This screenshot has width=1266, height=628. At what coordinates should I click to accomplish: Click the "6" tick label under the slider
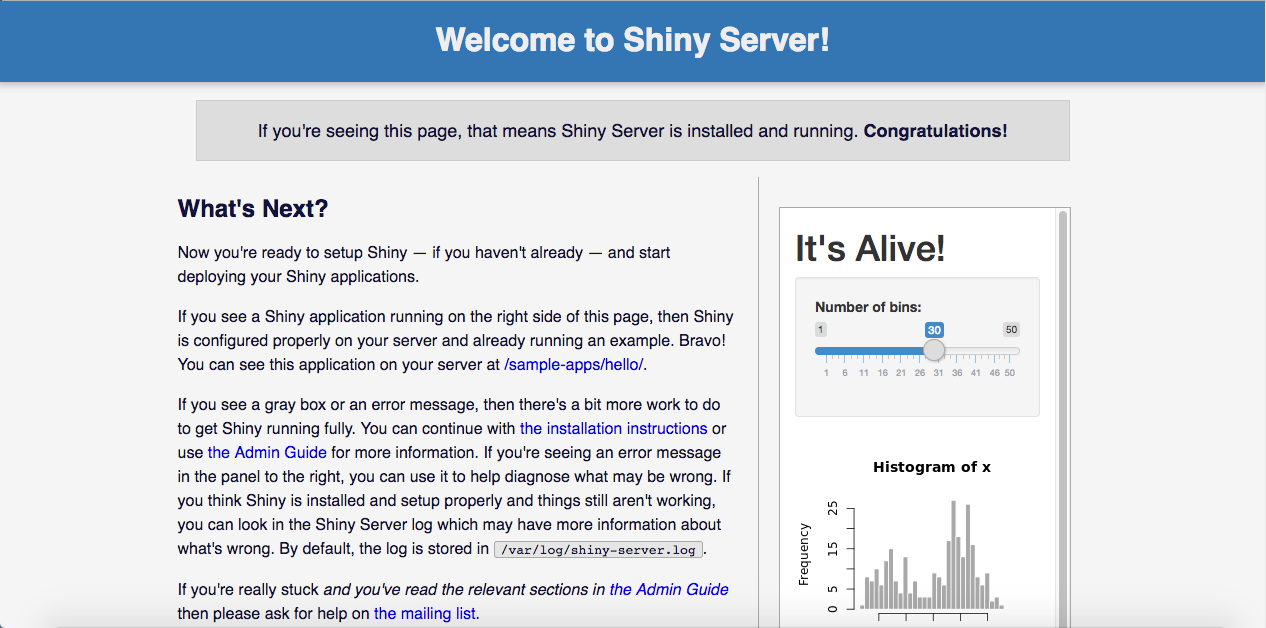point(845,373)
